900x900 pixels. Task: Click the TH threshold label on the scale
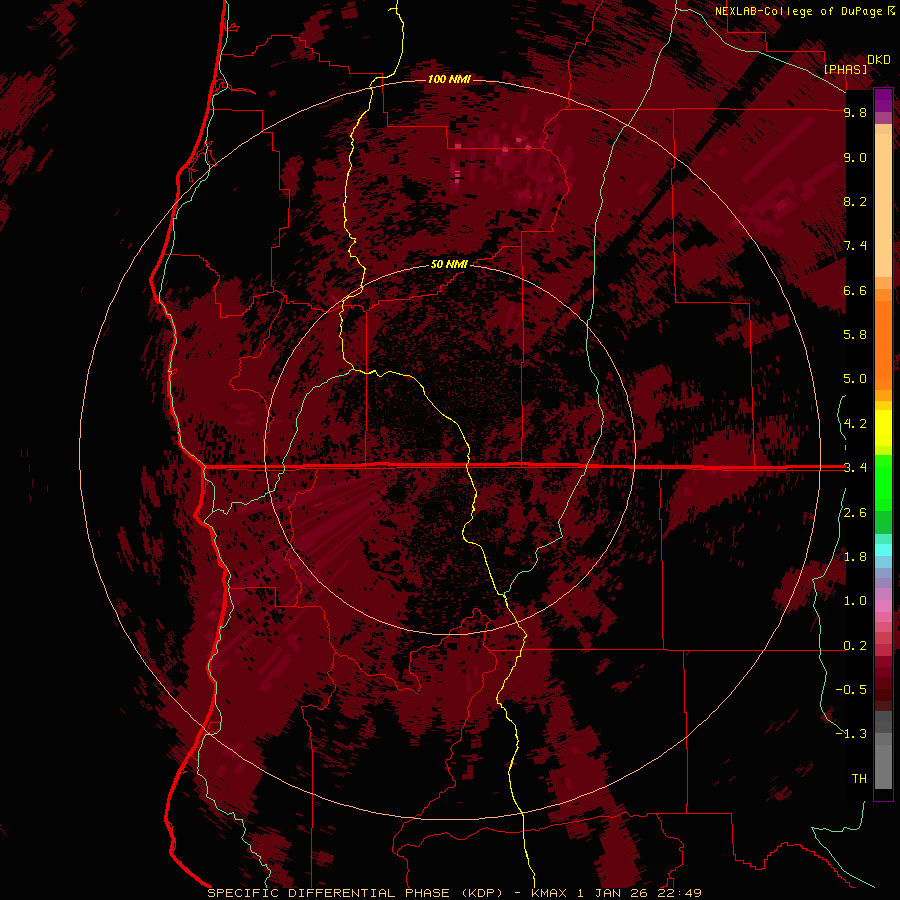[x=859, y=779]
